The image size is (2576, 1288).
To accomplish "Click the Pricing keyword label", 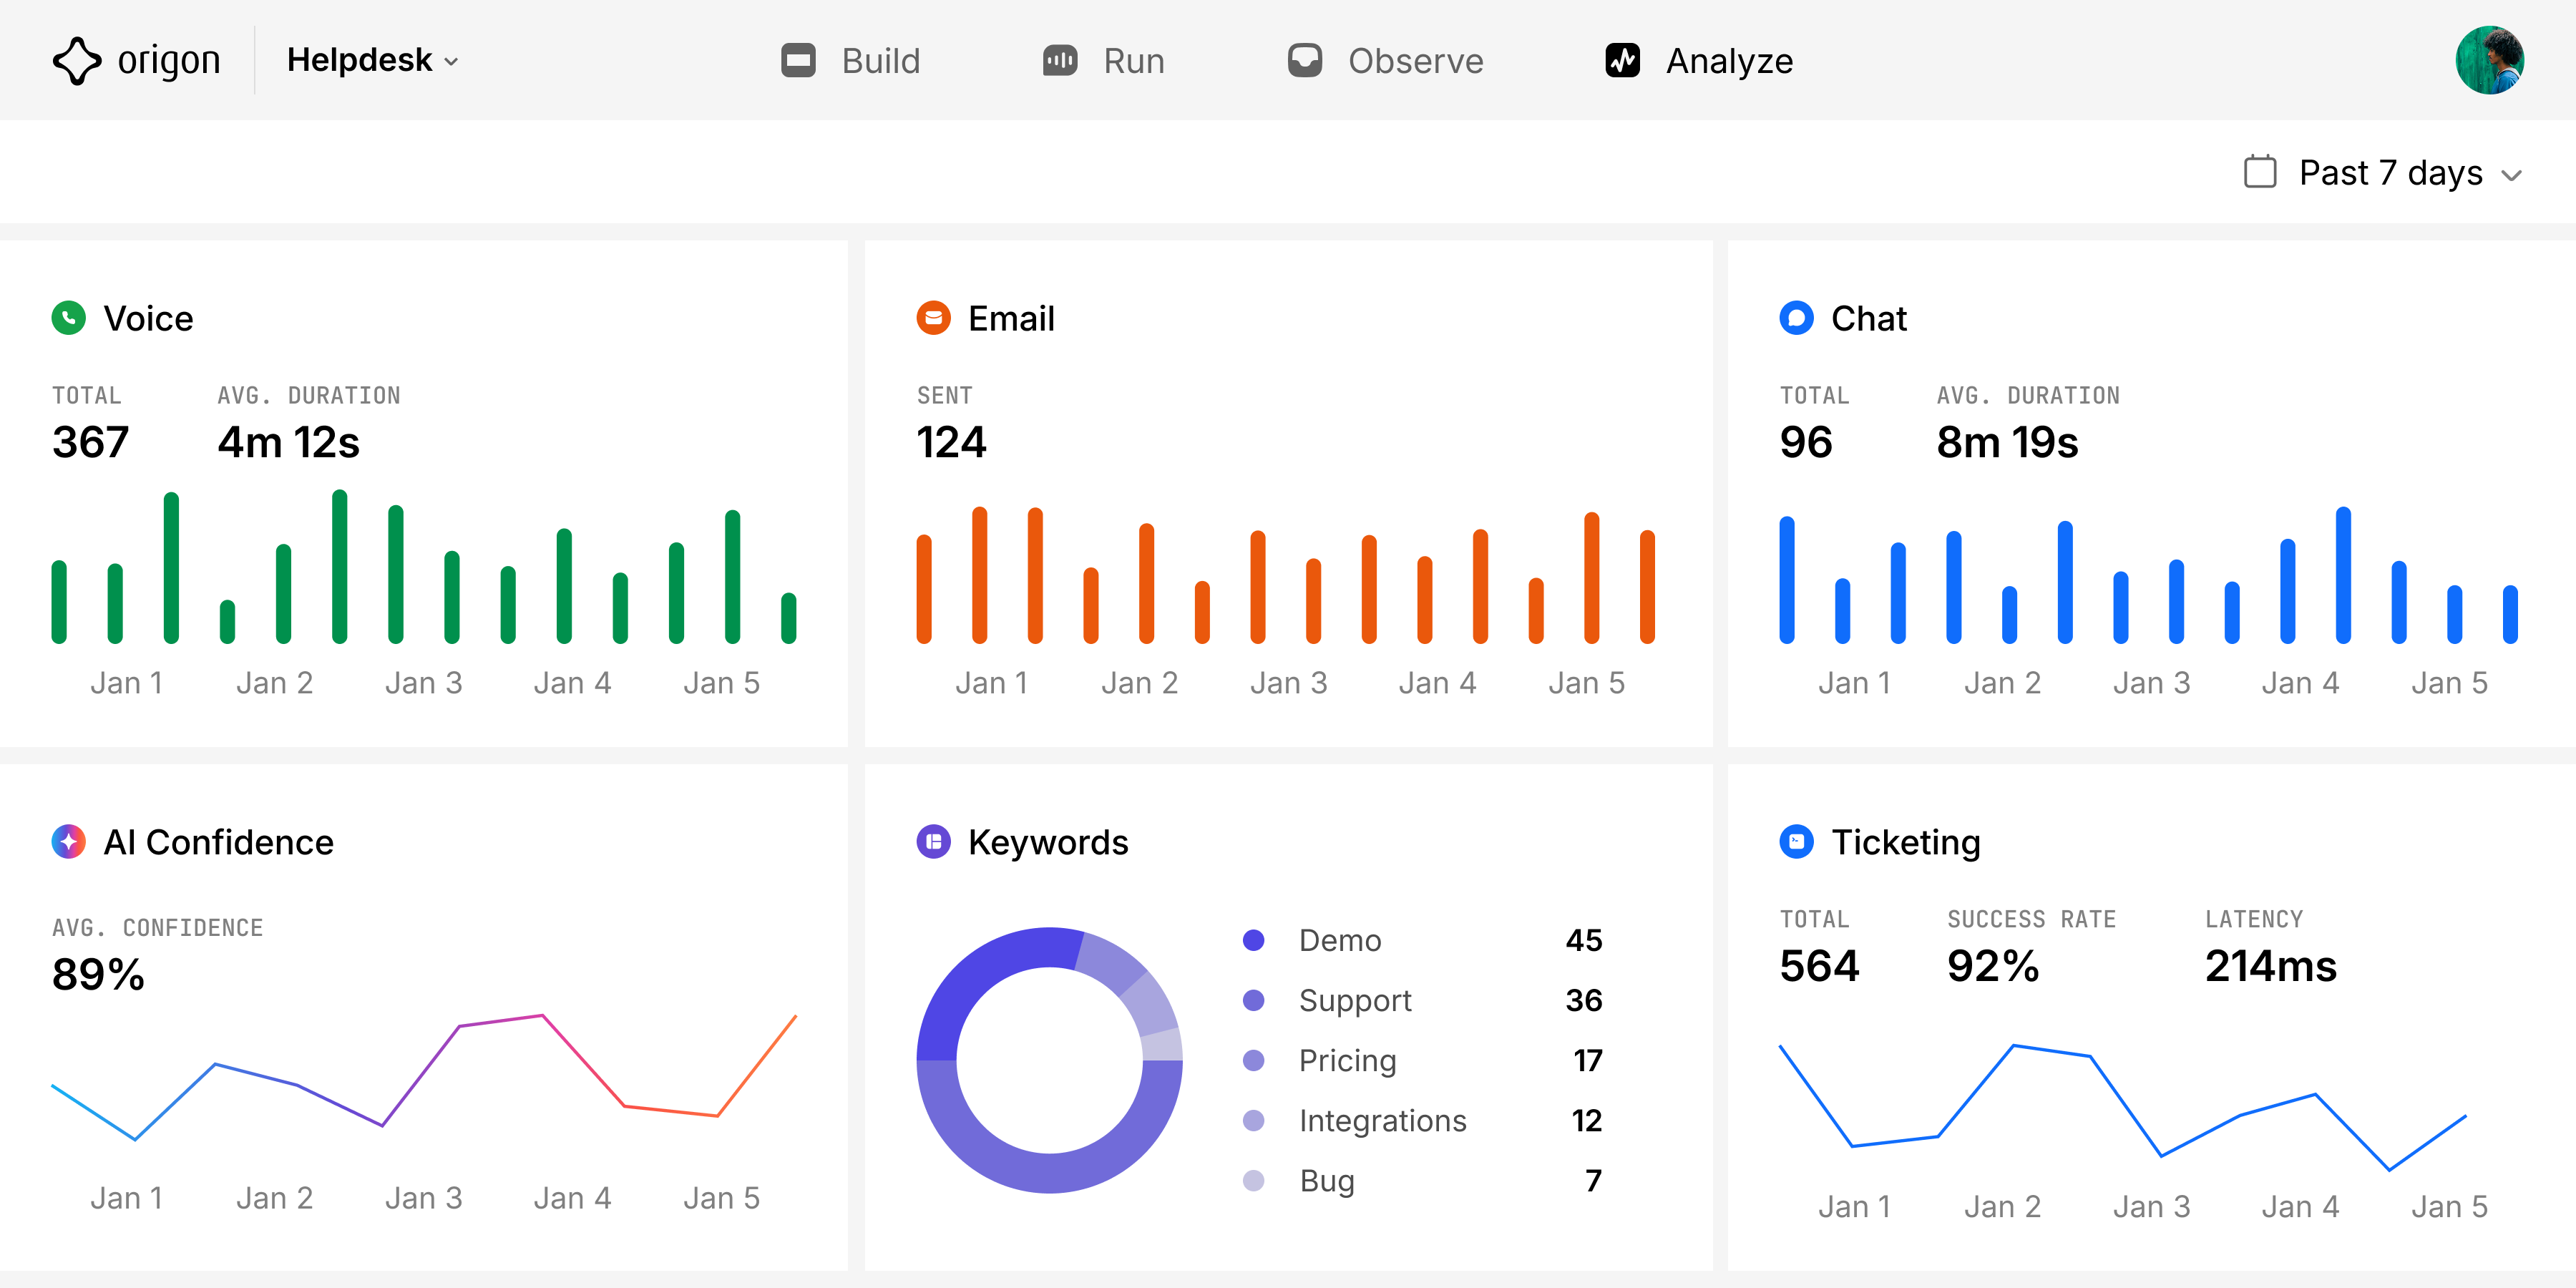I will [x=1347, y=1060].
